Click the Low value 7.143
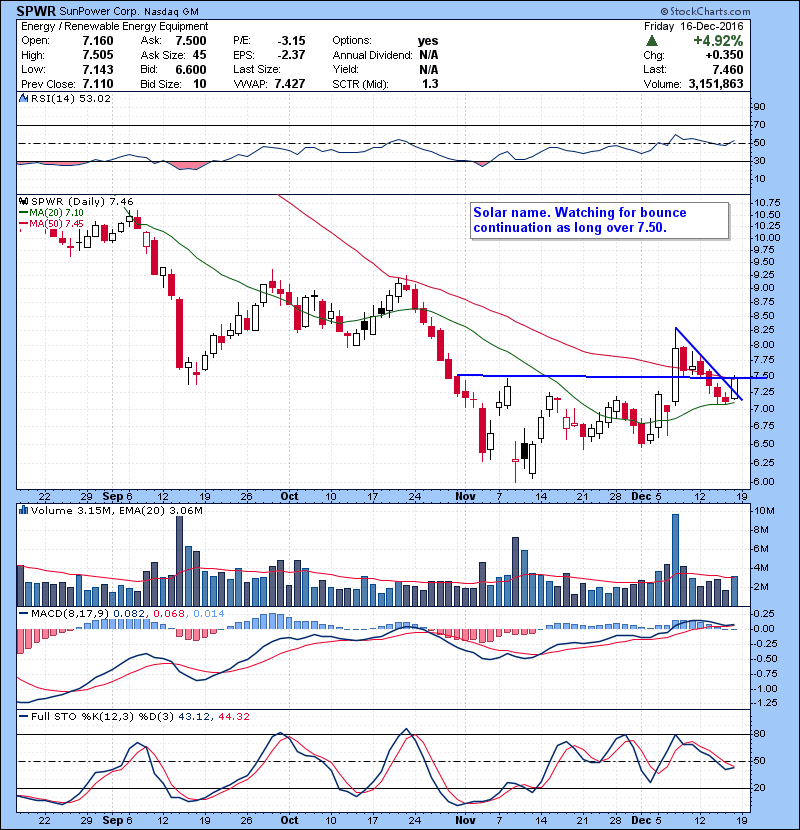Image resolution: width=800 pixels, height=830 pixels. (x=98, y=69)
